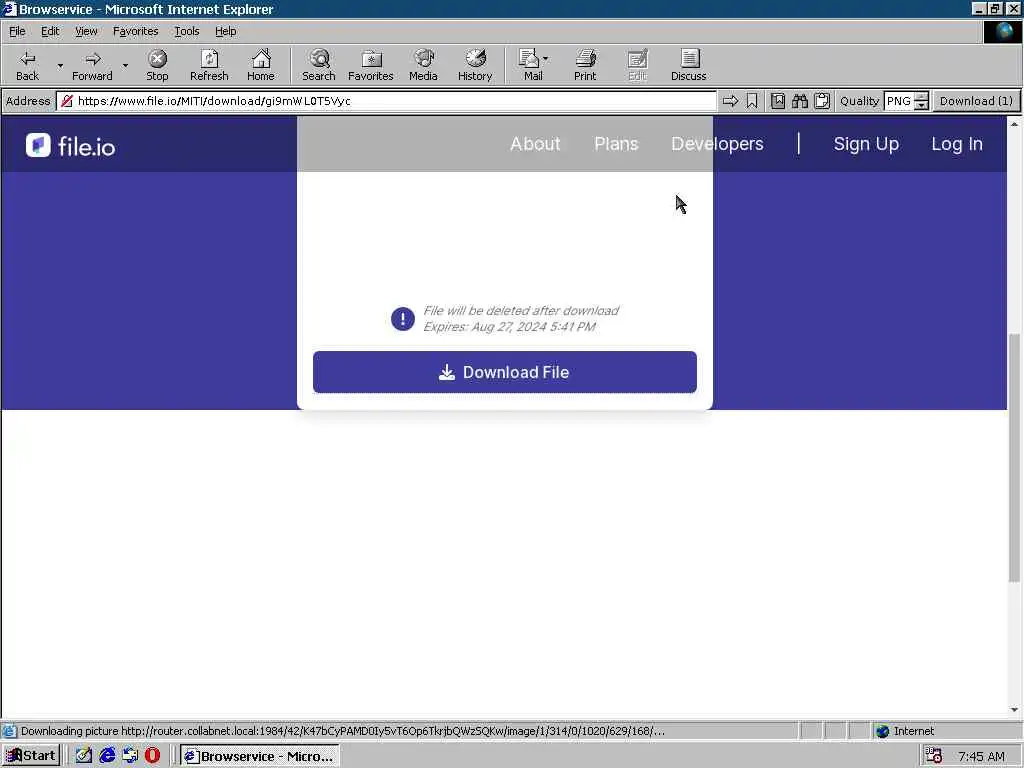Open the Search pane from the toolbar
1024x768 pixels.
(319, 65)
